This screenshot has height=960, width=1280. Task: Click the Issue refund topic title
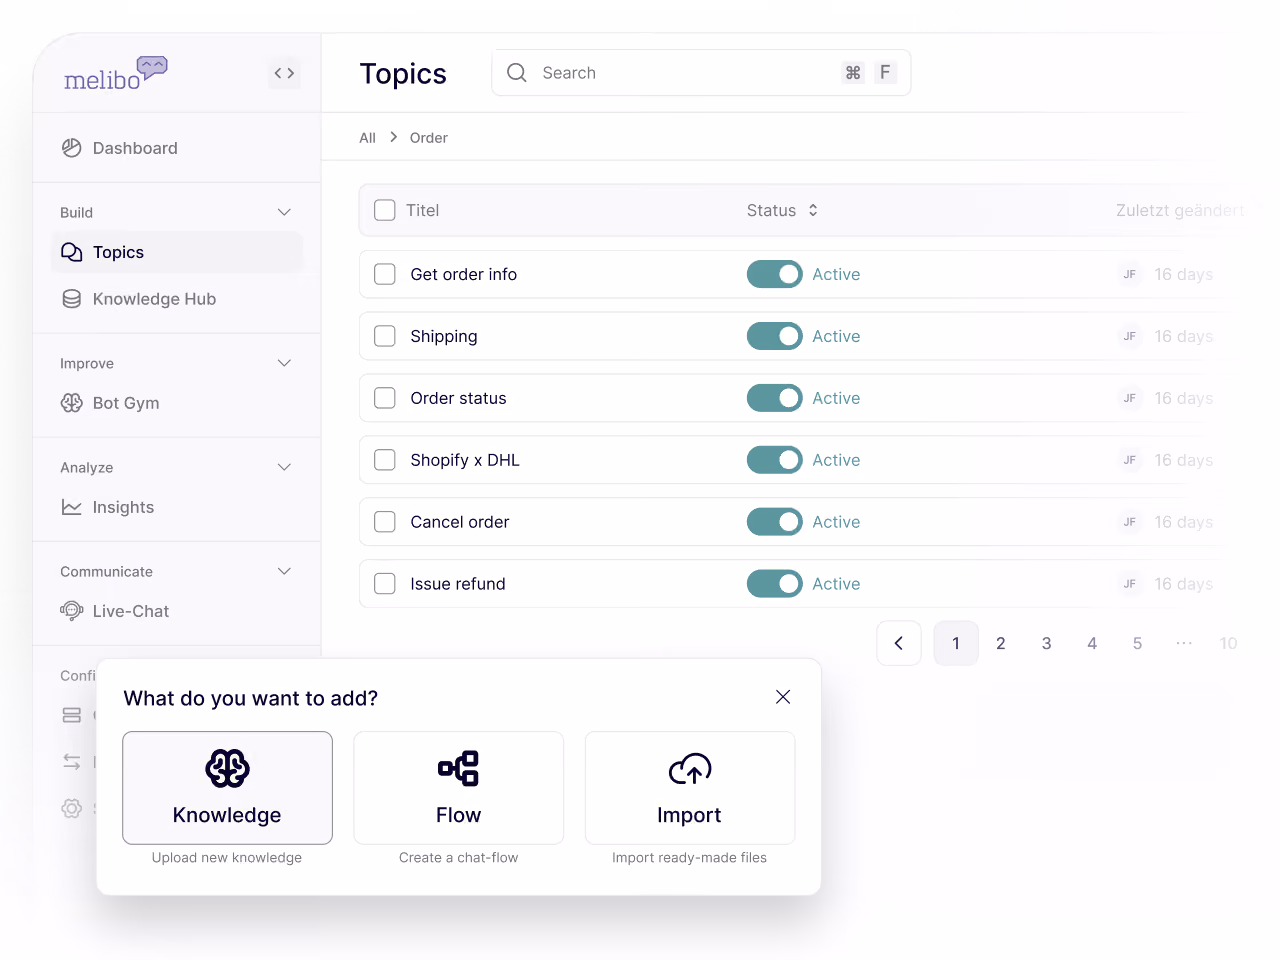pyautogui.click(x=458, y=584)
